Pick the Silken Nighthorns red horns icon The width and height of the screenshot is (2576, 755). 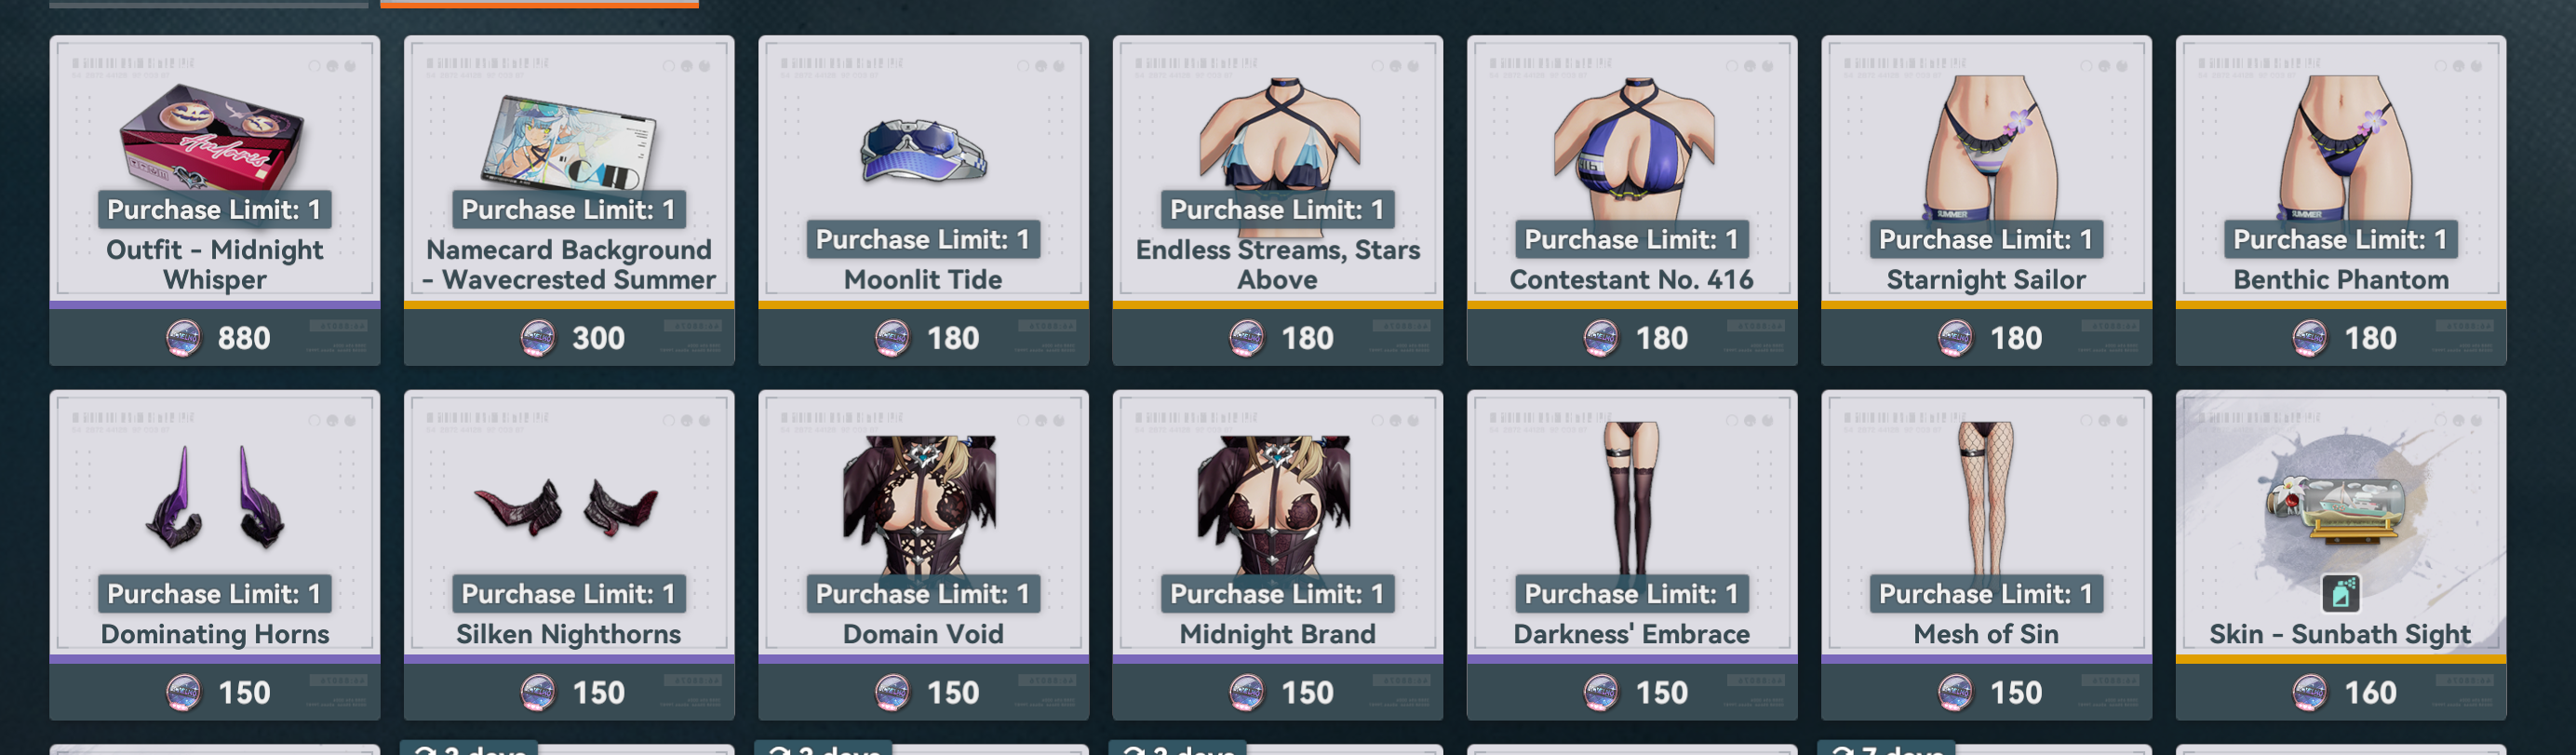(x=568, y=505)
